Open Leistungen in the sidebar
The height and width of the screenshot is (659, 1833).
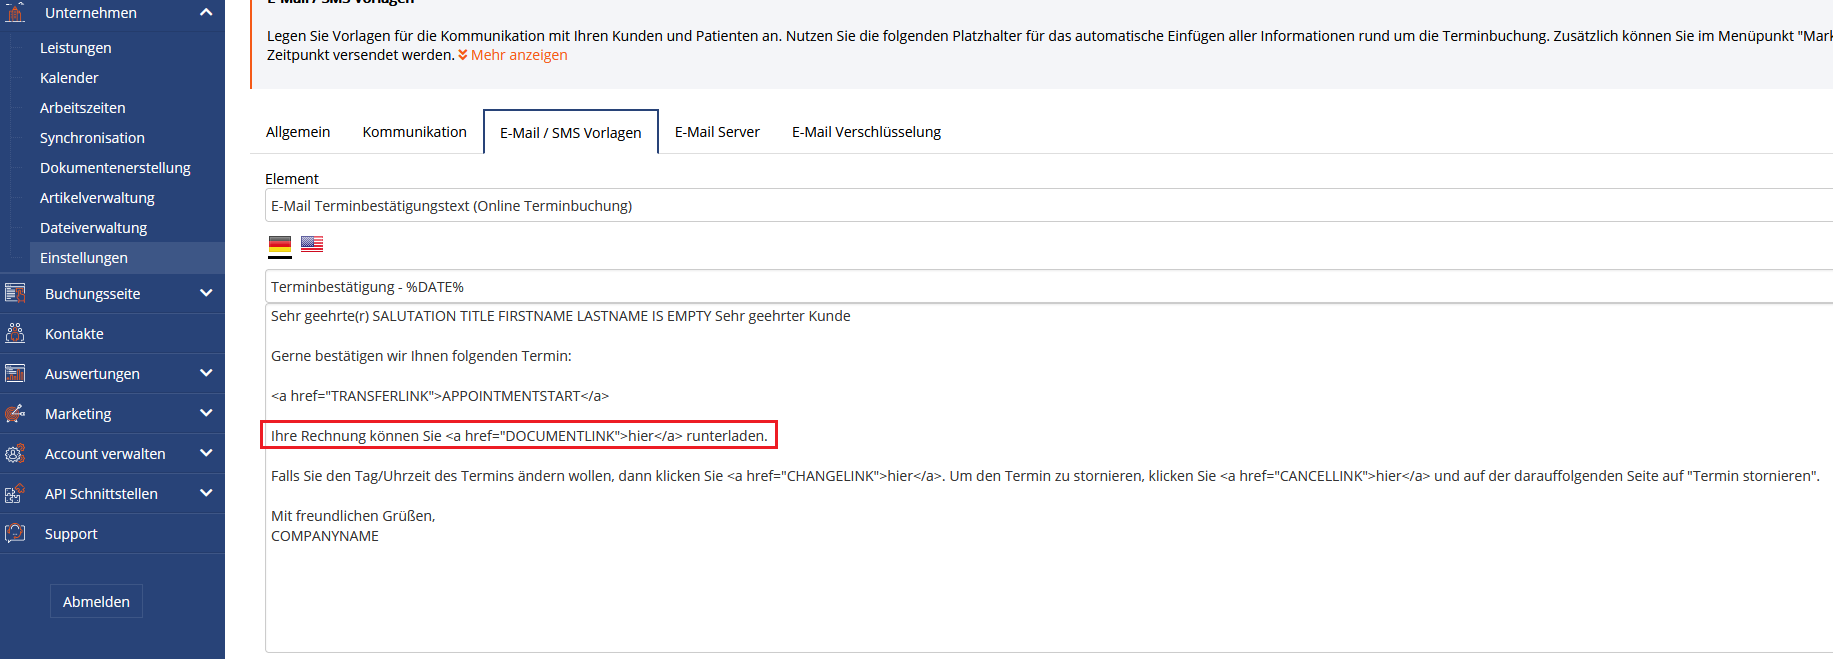(x=76, y=48)
